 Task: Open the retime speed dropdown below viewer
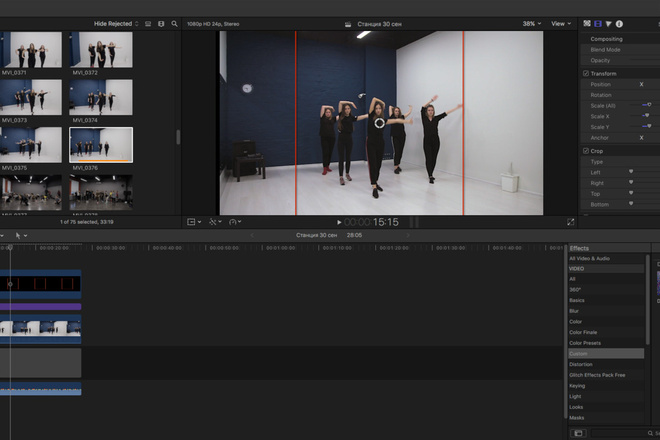235,222
